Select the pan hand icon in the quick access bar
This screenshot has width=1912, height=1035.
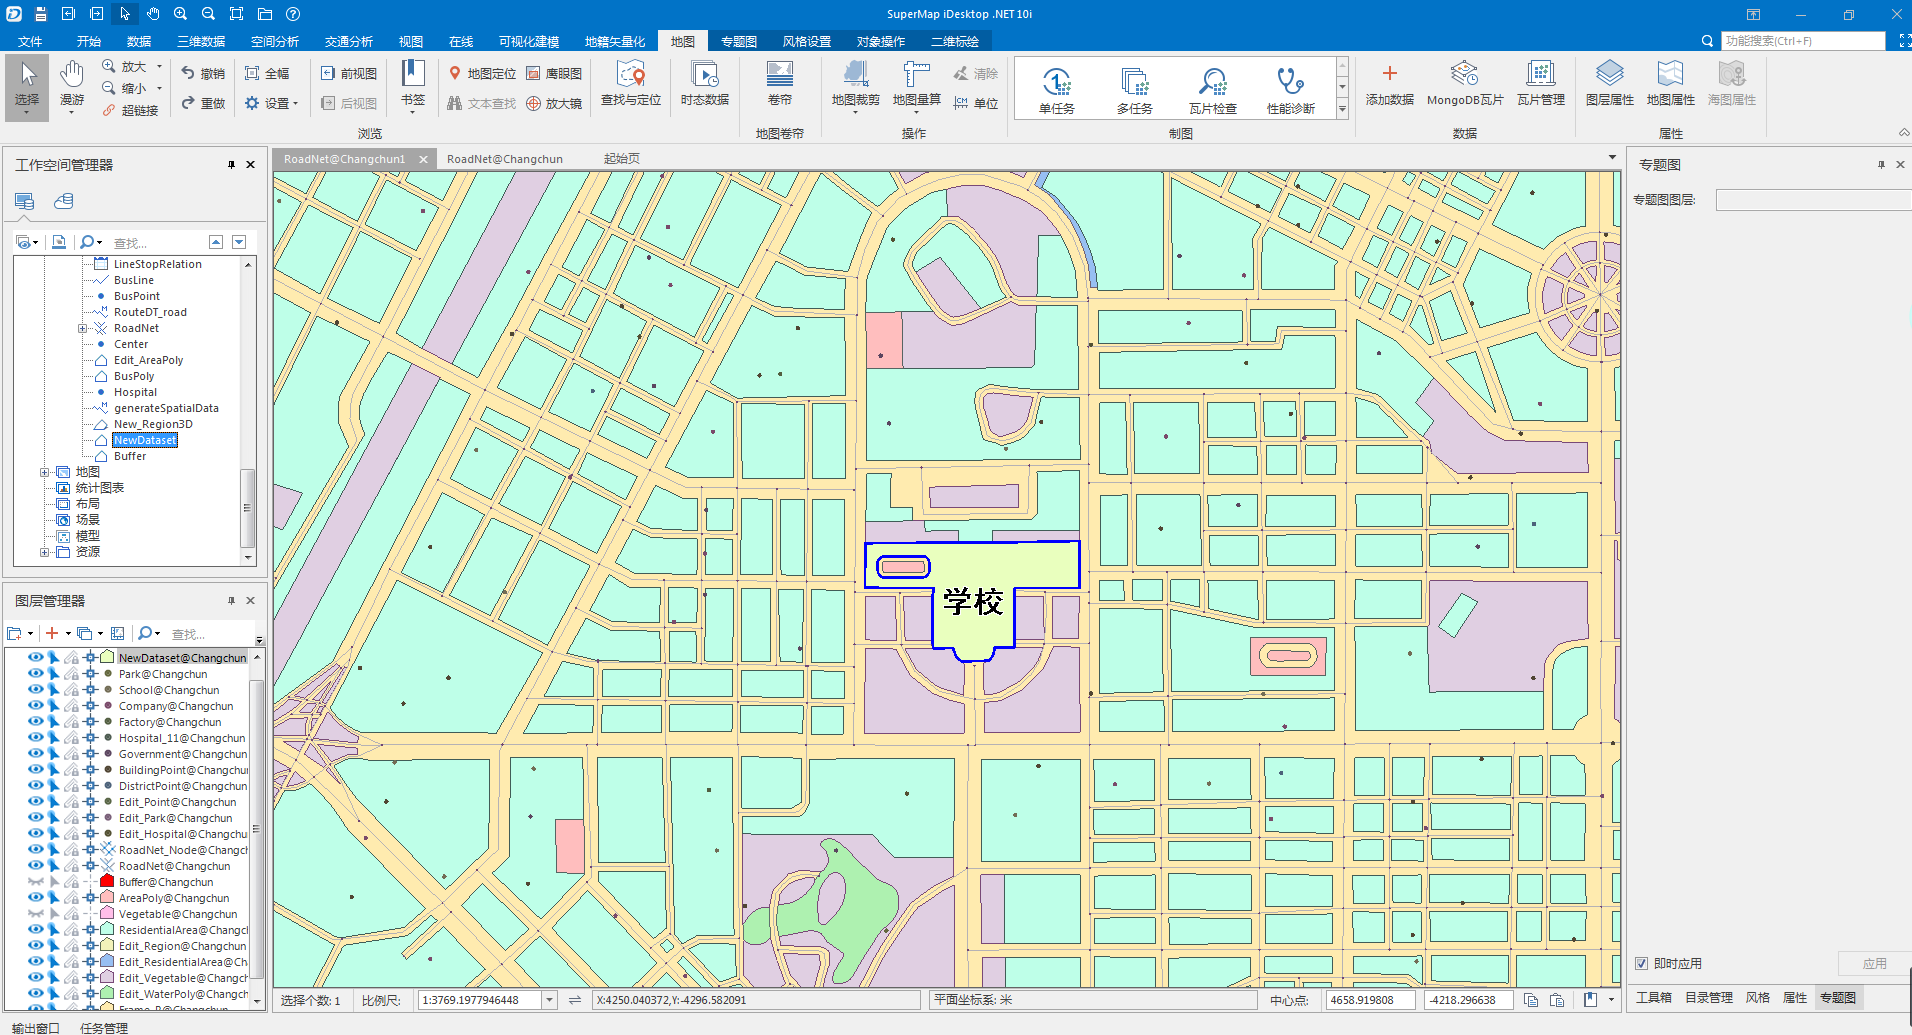153,14
